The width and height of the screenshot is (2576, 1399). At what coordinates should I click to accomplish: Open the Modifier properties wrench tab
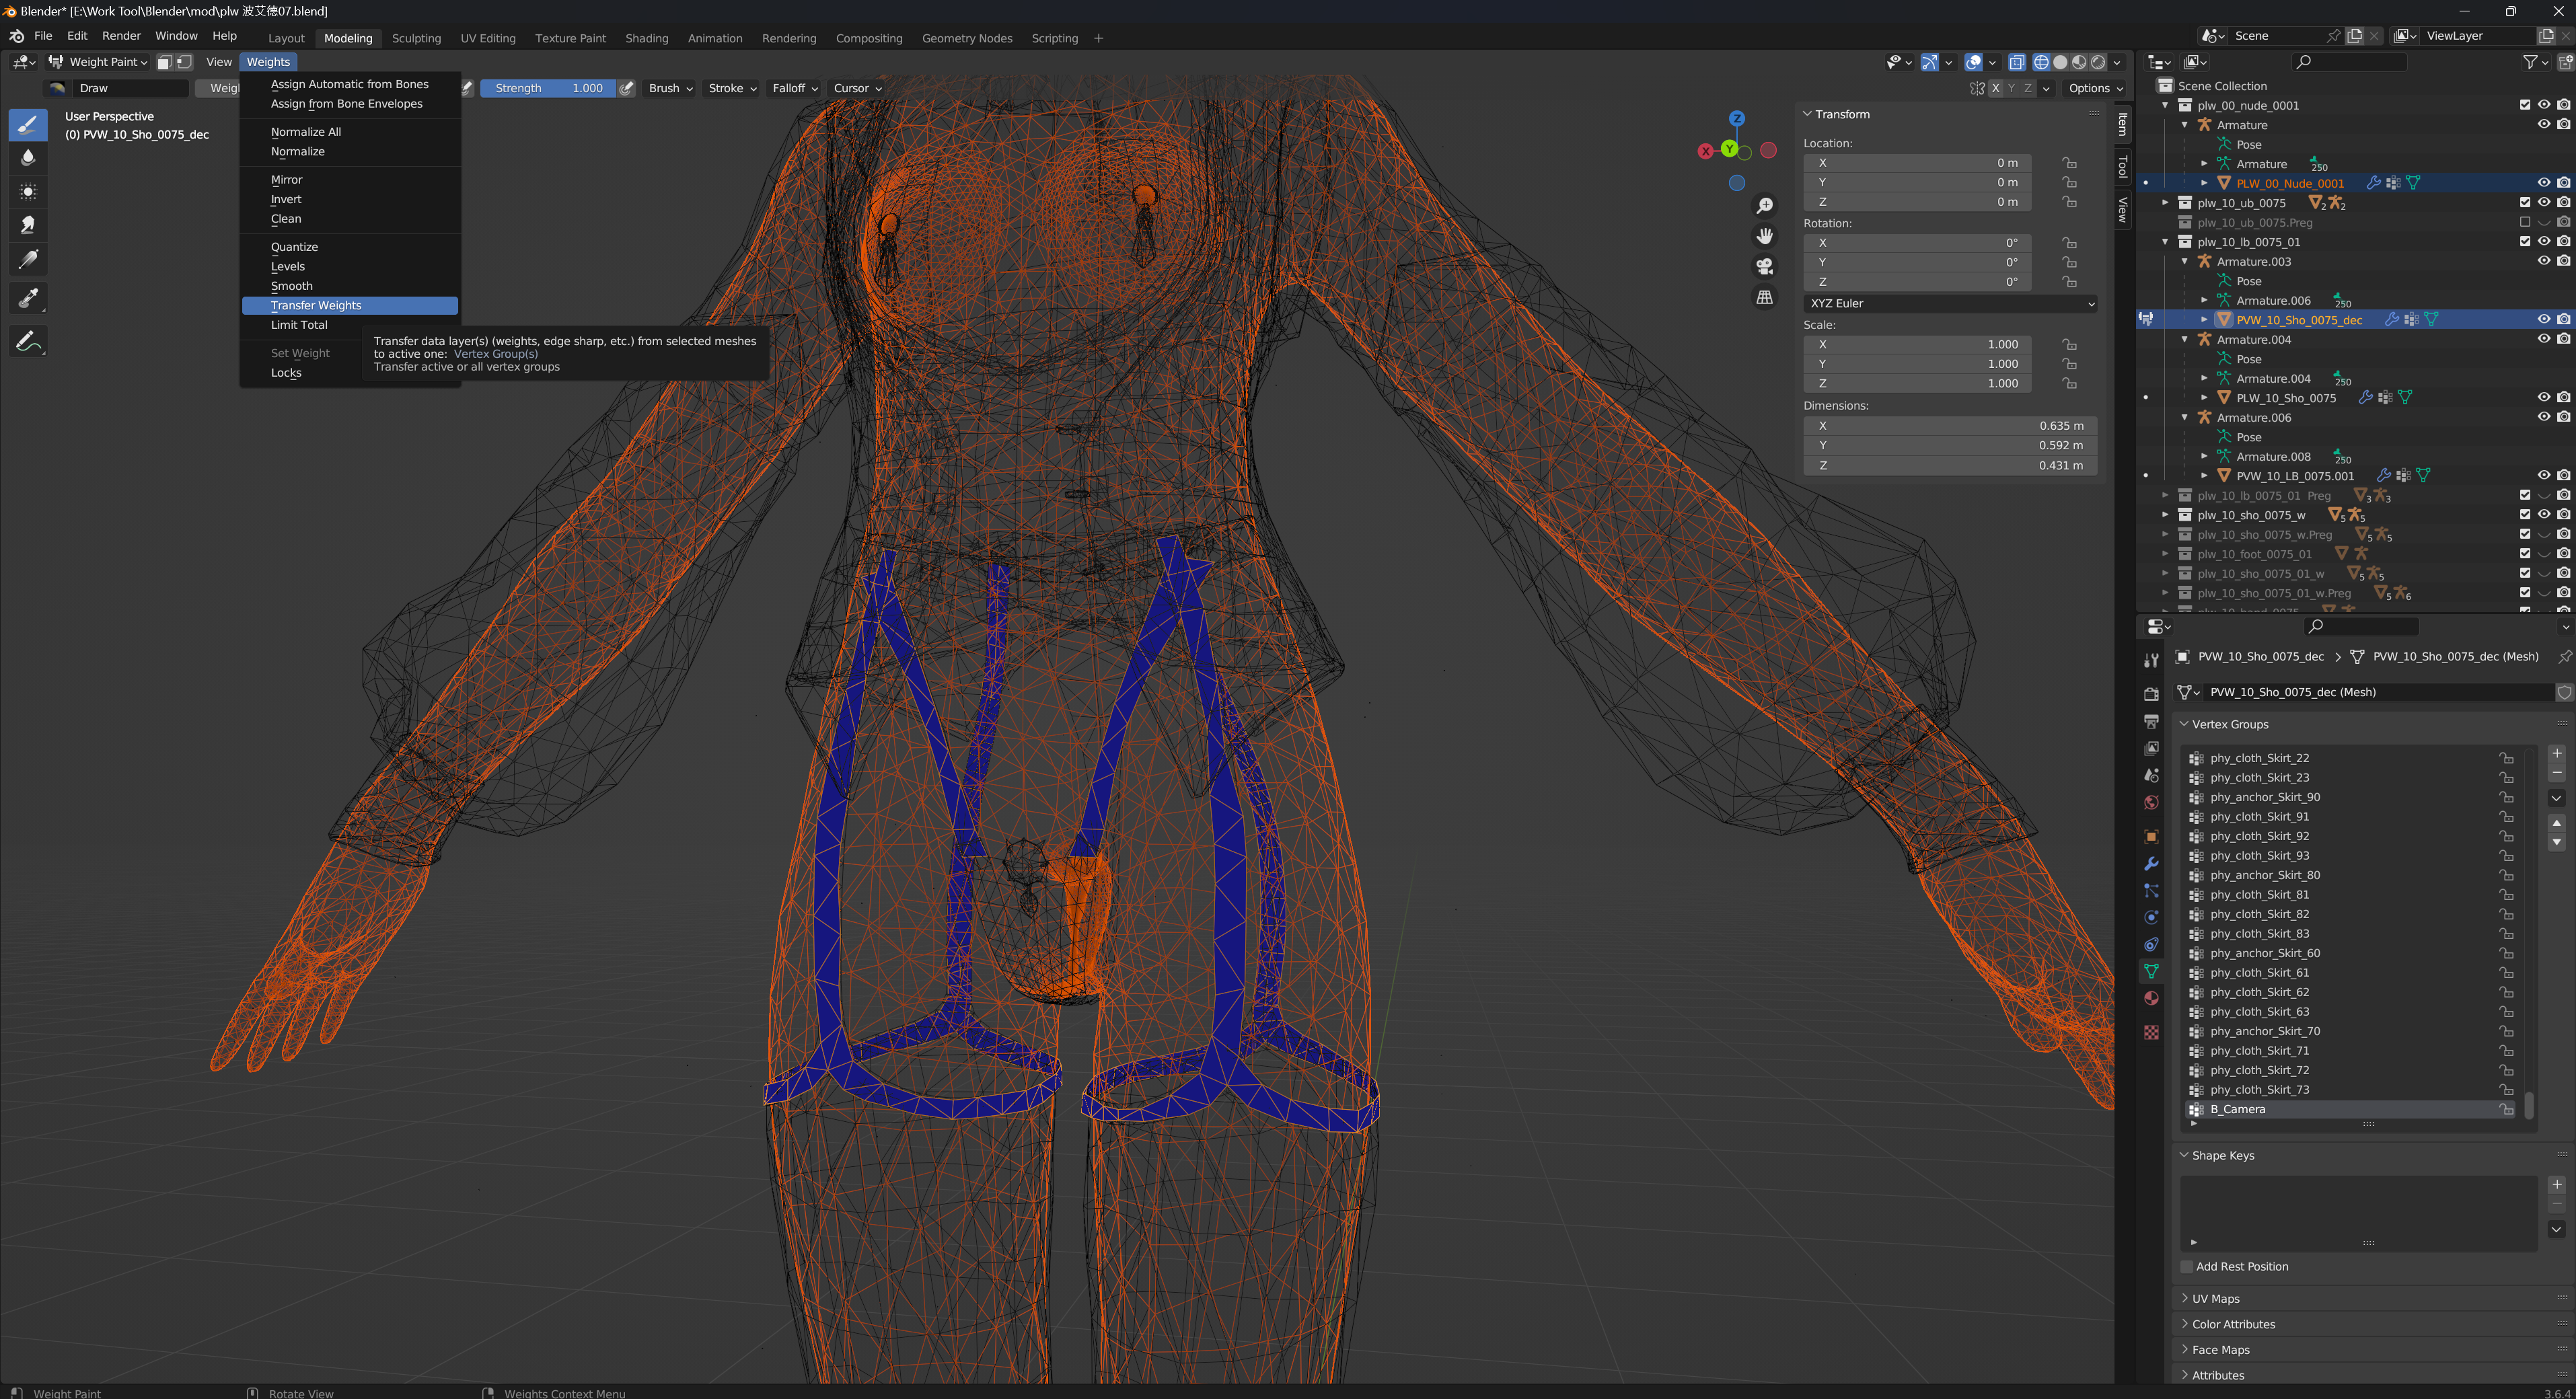[x=2151, y=863]
